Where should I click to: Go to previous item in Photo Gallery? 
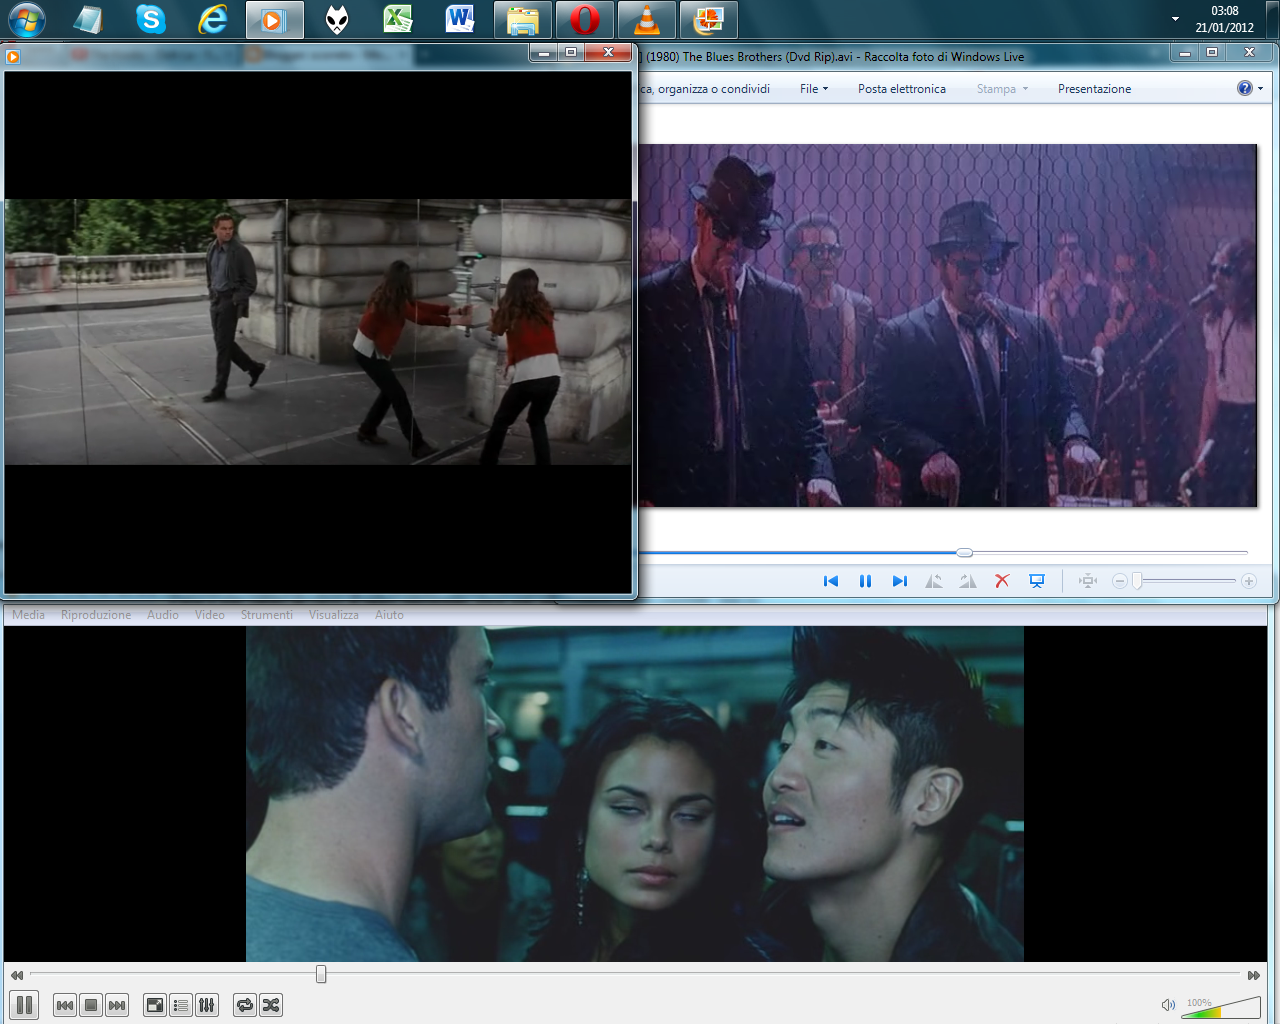(831, 581)
